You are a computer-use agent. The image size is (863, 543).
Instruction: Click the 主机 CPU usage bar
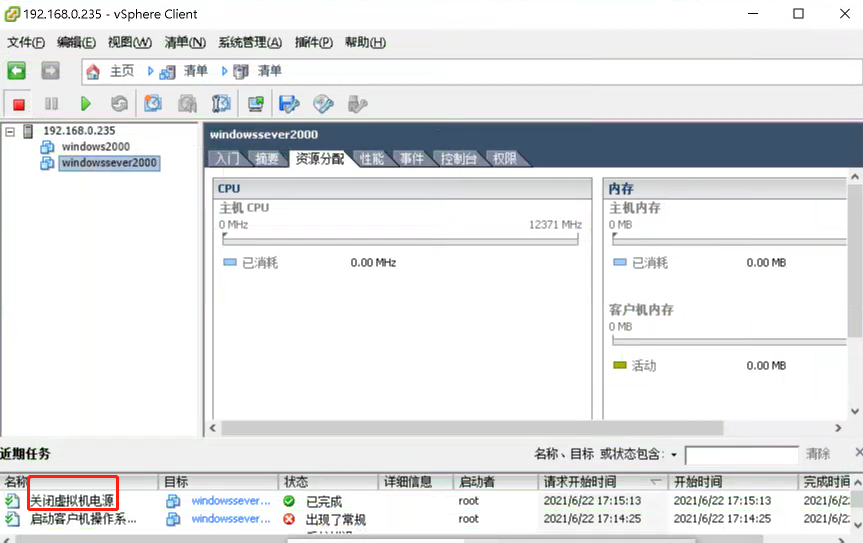[400, 239]
